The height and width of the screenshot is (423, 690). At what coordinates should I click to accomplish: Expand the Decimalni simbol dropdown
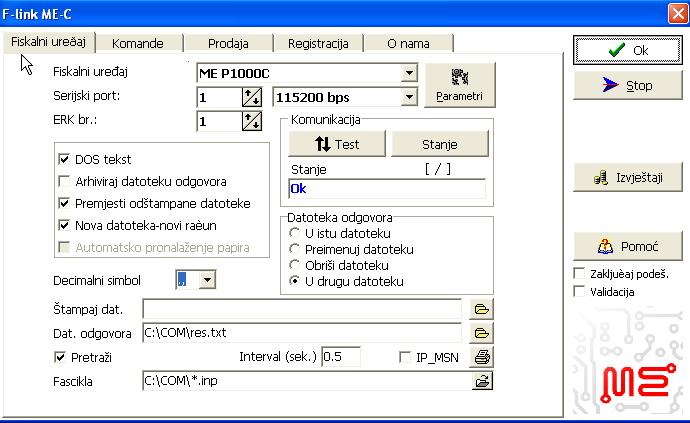click(x=207, y=280)
